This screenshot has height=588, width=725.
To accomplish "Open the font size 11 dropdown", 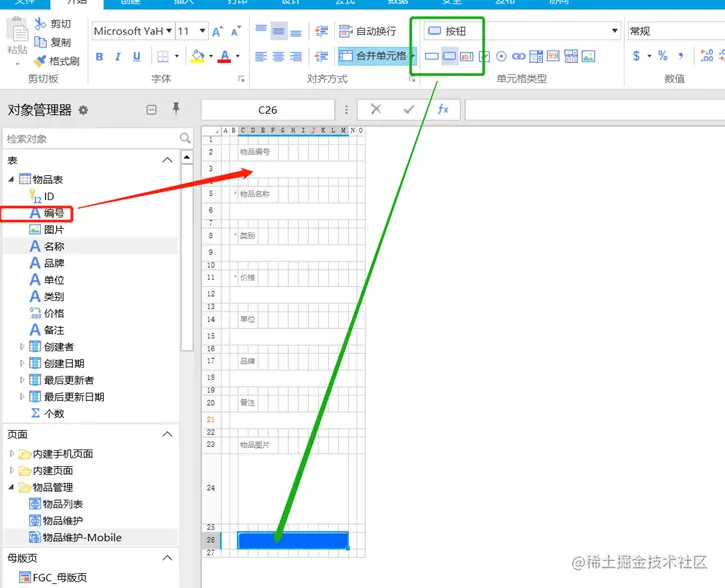I will [203, 31].
